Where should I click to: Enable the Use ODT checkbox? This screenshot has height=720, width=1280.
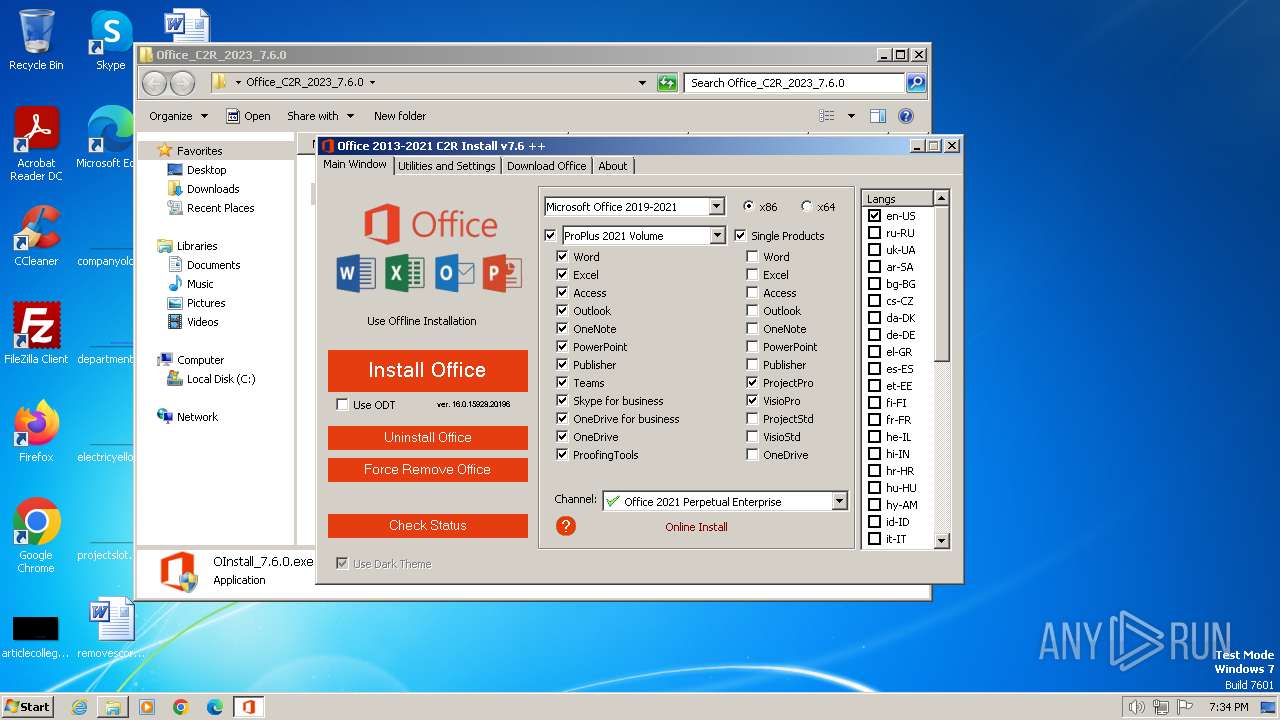point(343,405)
